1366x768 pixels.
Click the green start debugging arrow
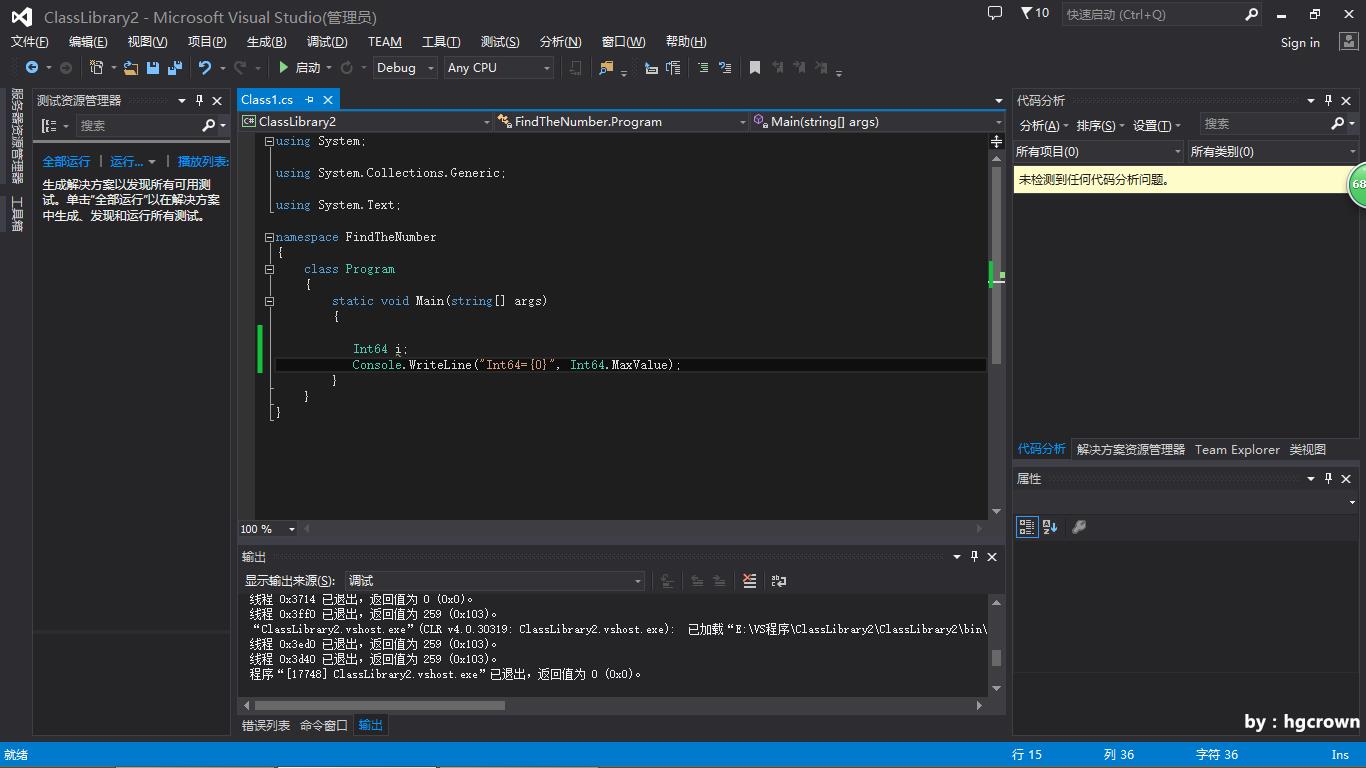(284, 67)
